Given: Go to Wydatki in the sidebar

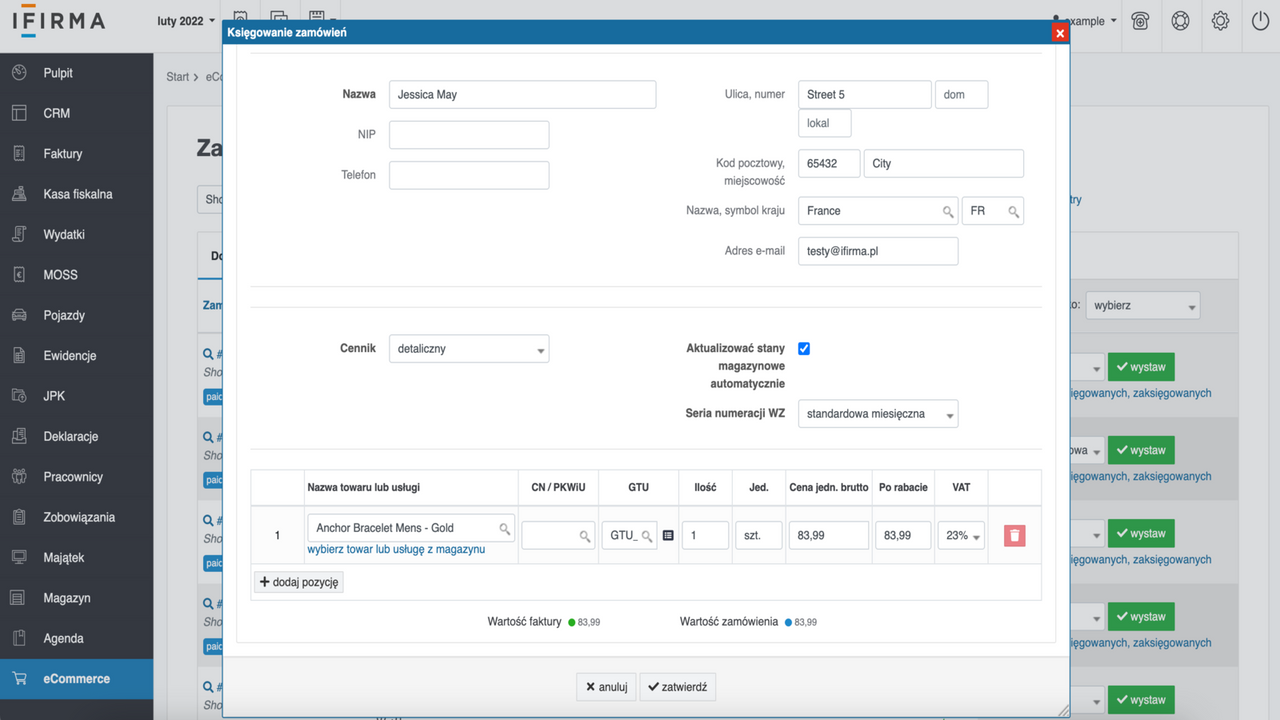Looking at the screenshot, I should coord(63,233).
